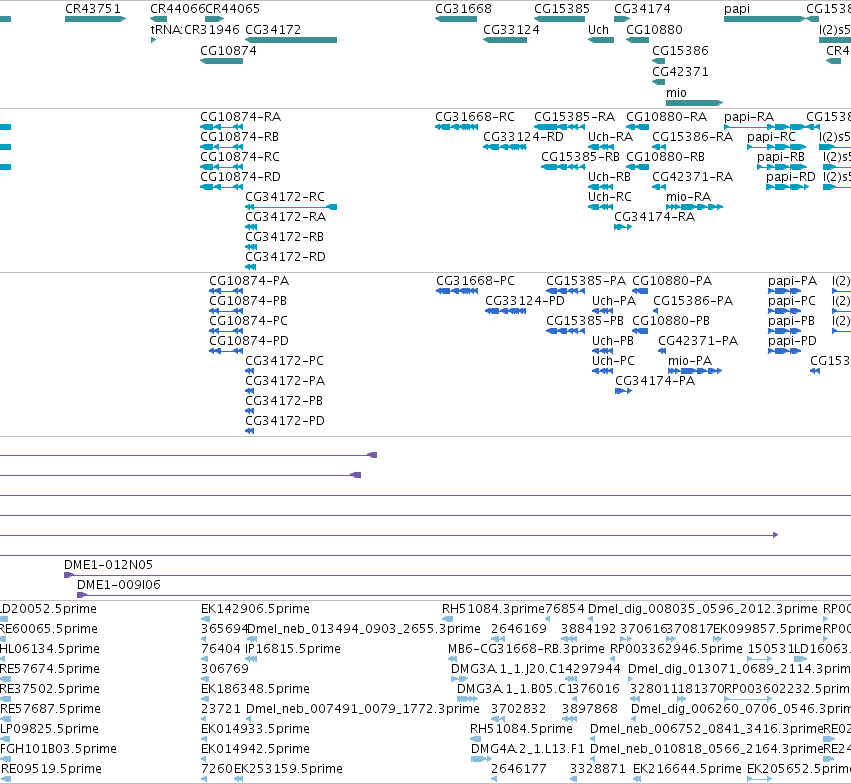Select the DME1-012N05 BAC clone
The width and height of the screenshot is (851, 784).
pos(458,575)
